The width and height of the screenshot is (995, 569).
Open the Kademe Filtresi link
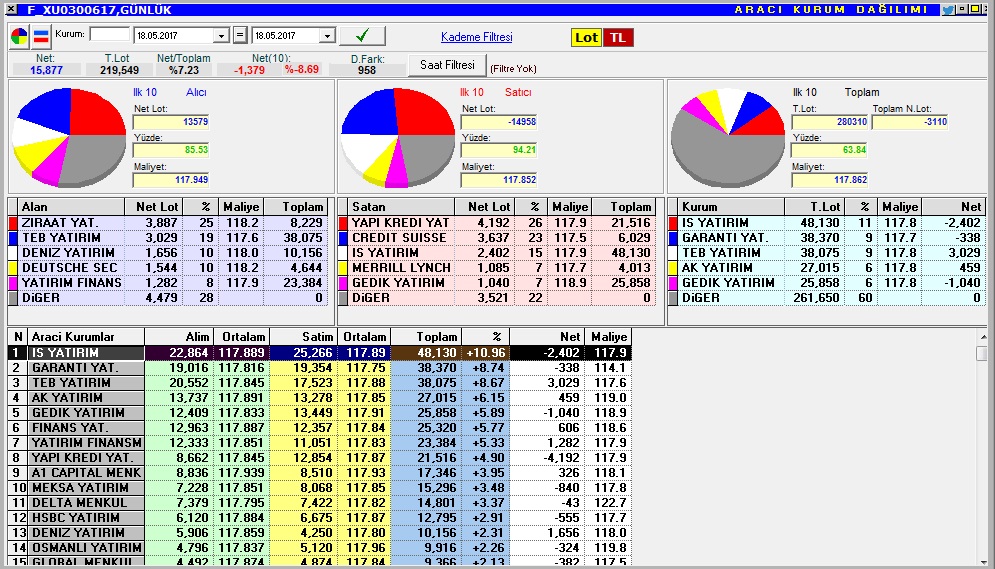(x=476, y=37)
